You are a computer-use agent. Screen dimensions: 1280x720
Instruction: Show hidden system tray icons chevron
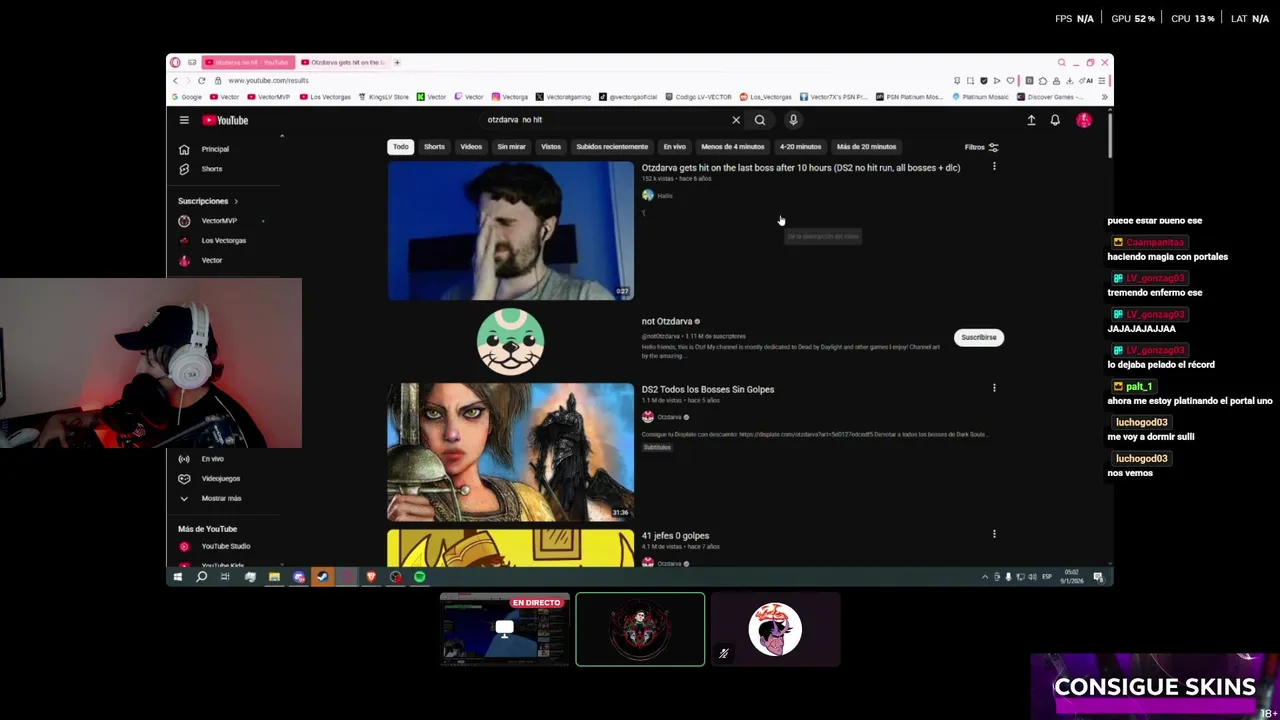(x=984, y=577)
